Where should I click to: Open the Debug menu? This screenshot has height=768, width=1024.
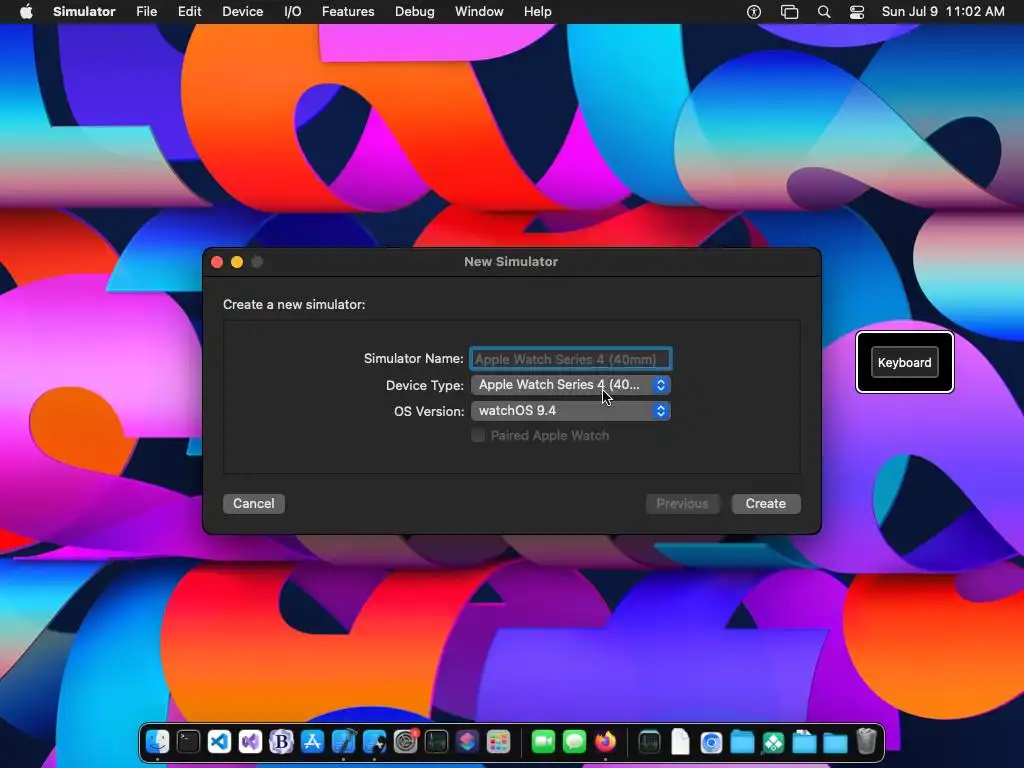(x=415, y=12)
